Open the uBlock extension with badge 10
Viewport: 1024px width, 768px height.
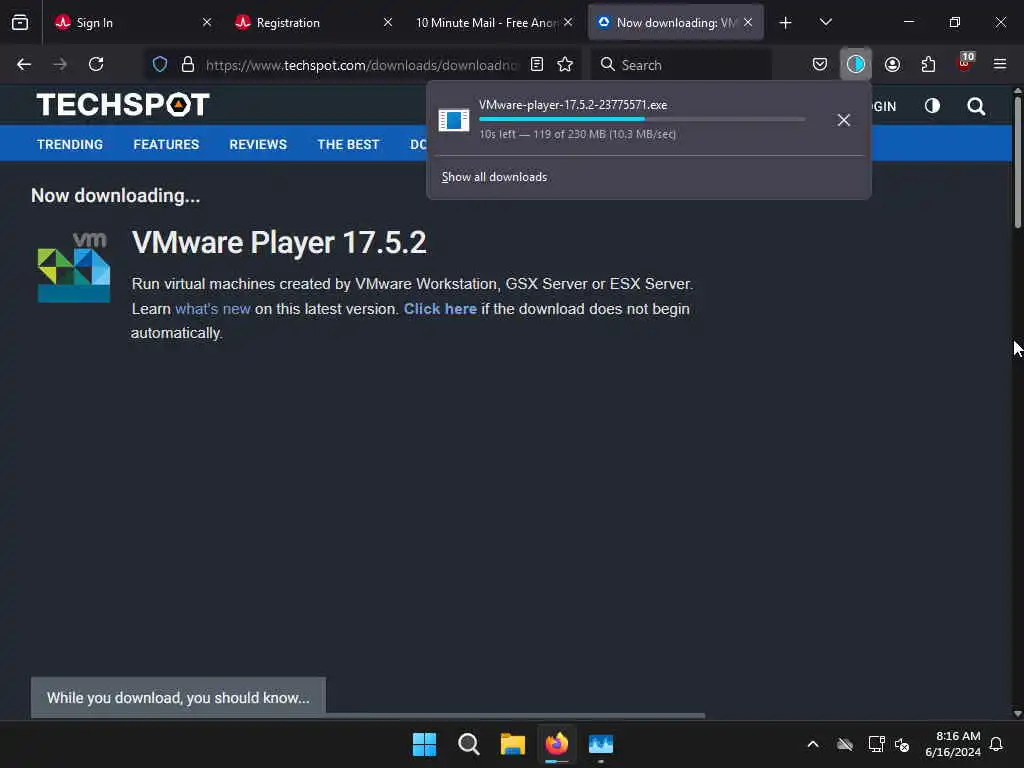click(965, 63)
